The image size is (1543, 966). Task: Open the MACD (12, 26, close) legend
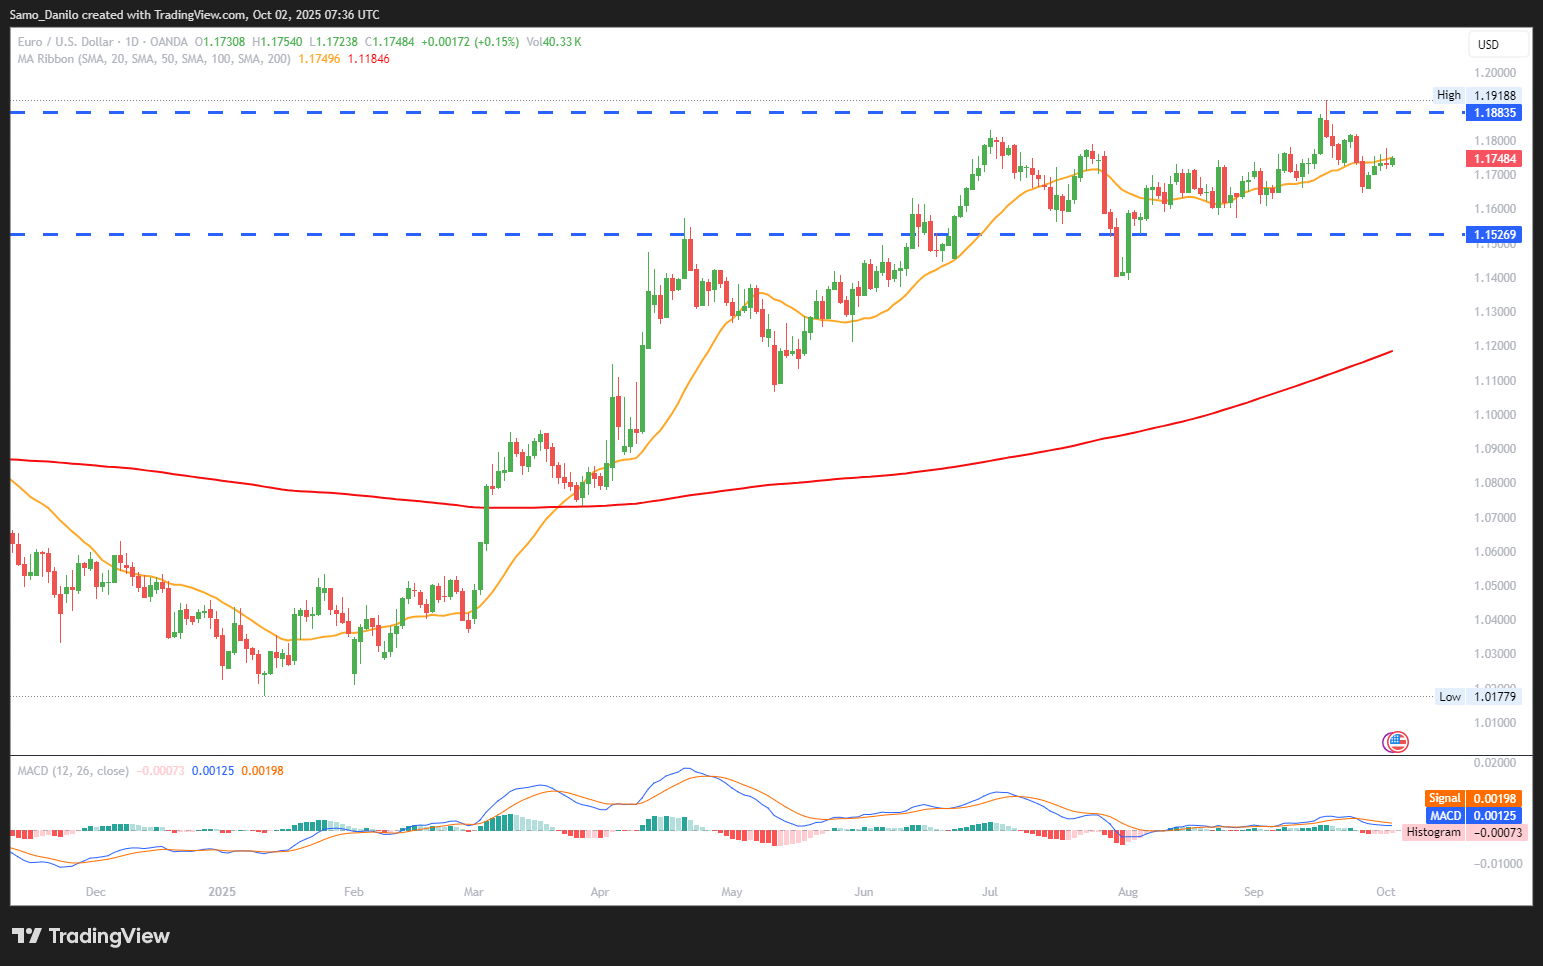pyautogui.click(x=73, y=771)
